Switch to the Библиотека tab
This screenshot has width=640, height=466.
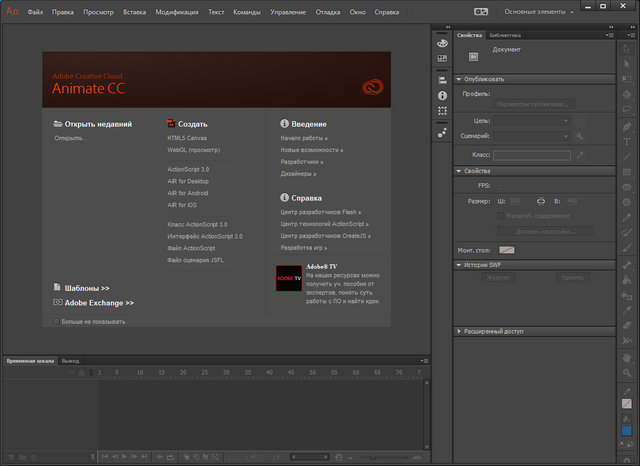point(504,35)
